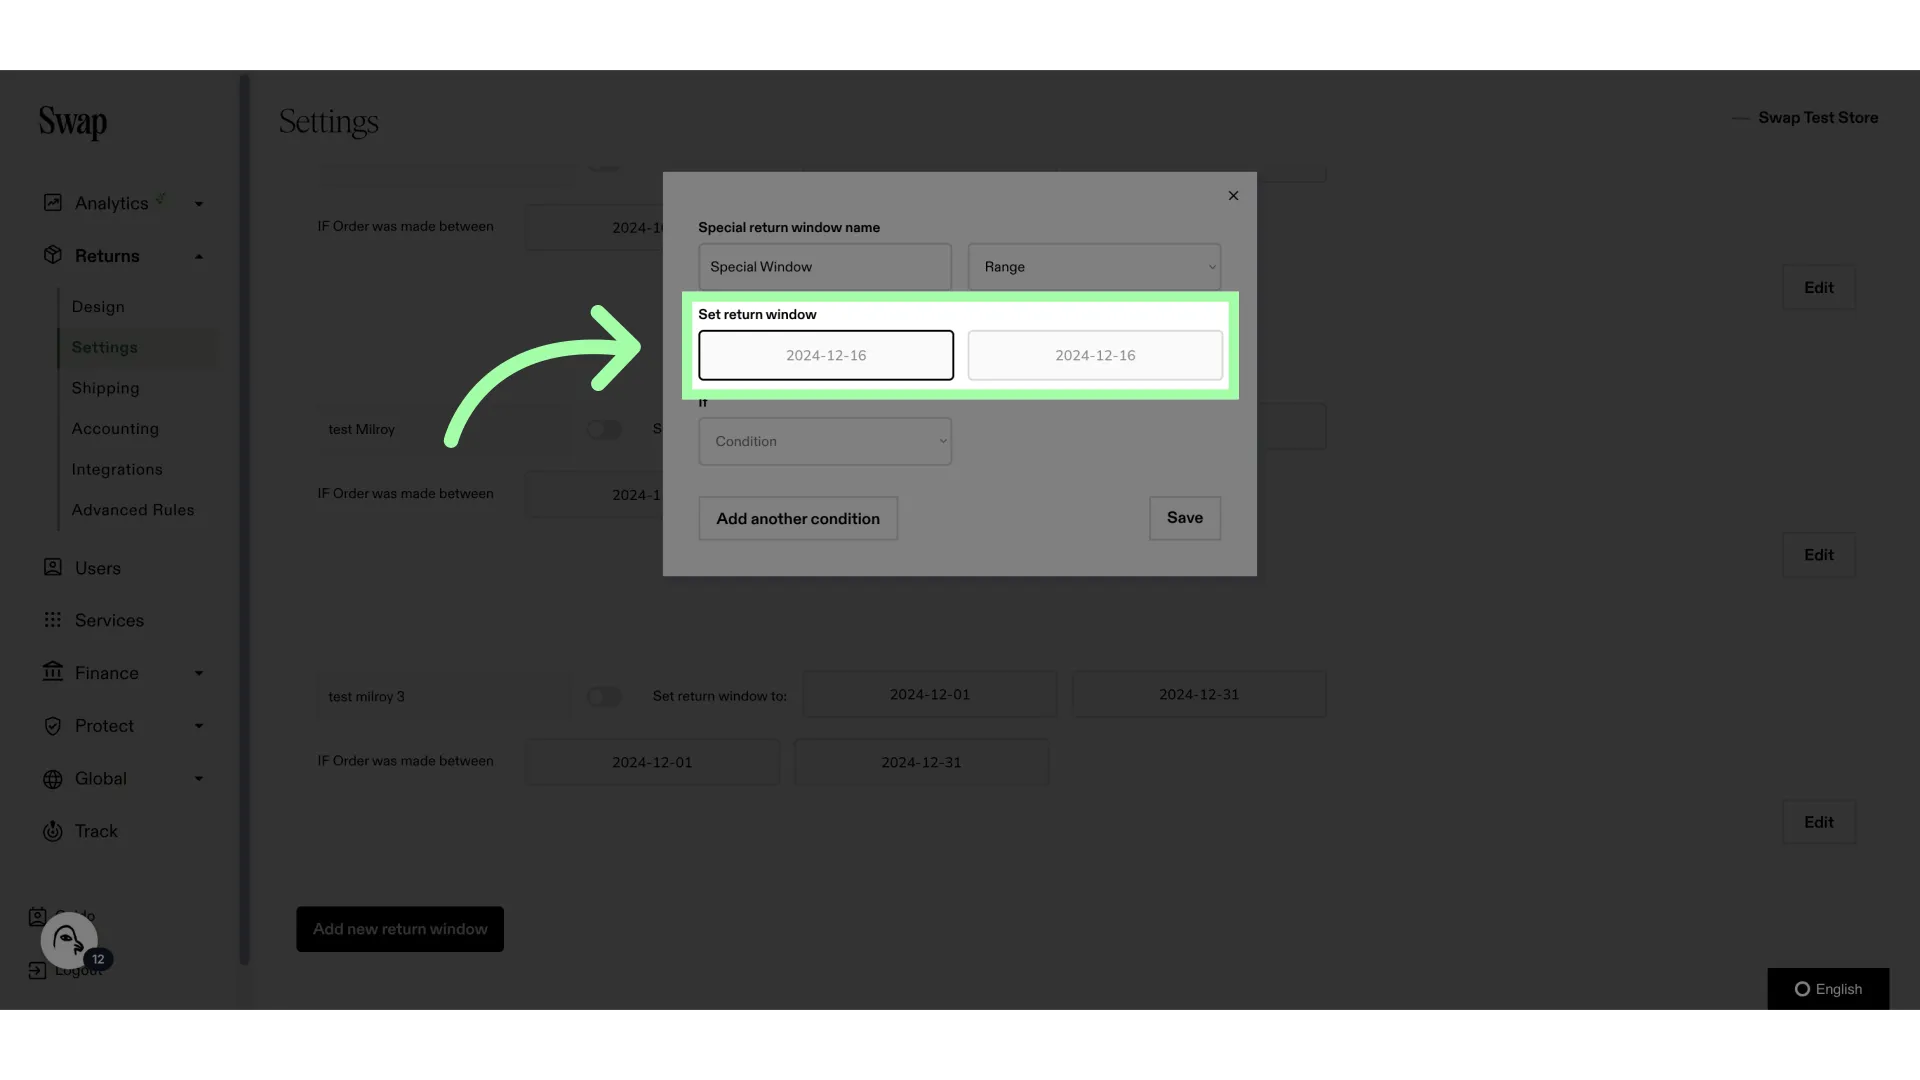Expand the Protect submenu arrow
The image size is (1920, 1080).
pos(199,726)
